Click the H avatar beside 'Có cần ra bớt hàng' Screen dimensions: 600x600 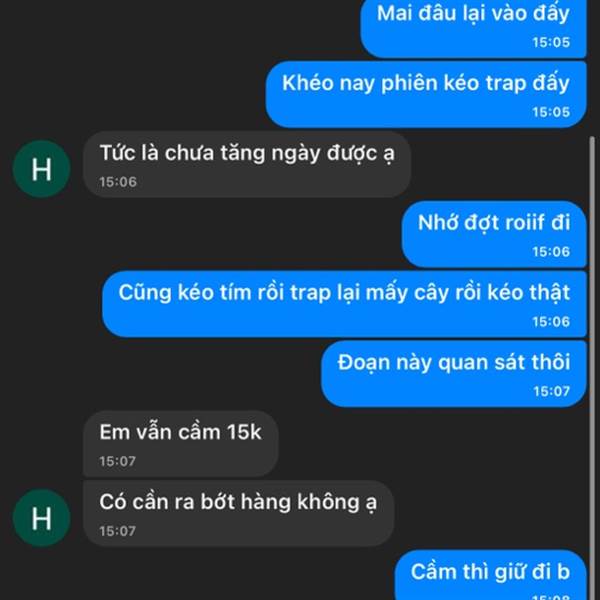41,518
